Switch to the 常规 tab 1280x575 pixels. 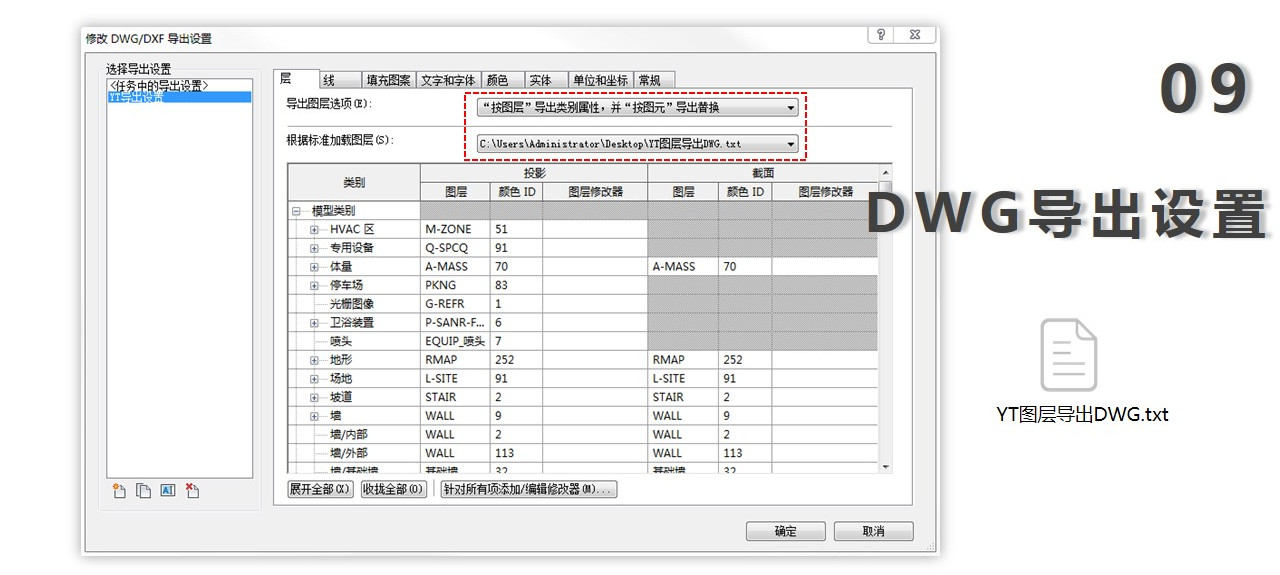click(654, 80)
